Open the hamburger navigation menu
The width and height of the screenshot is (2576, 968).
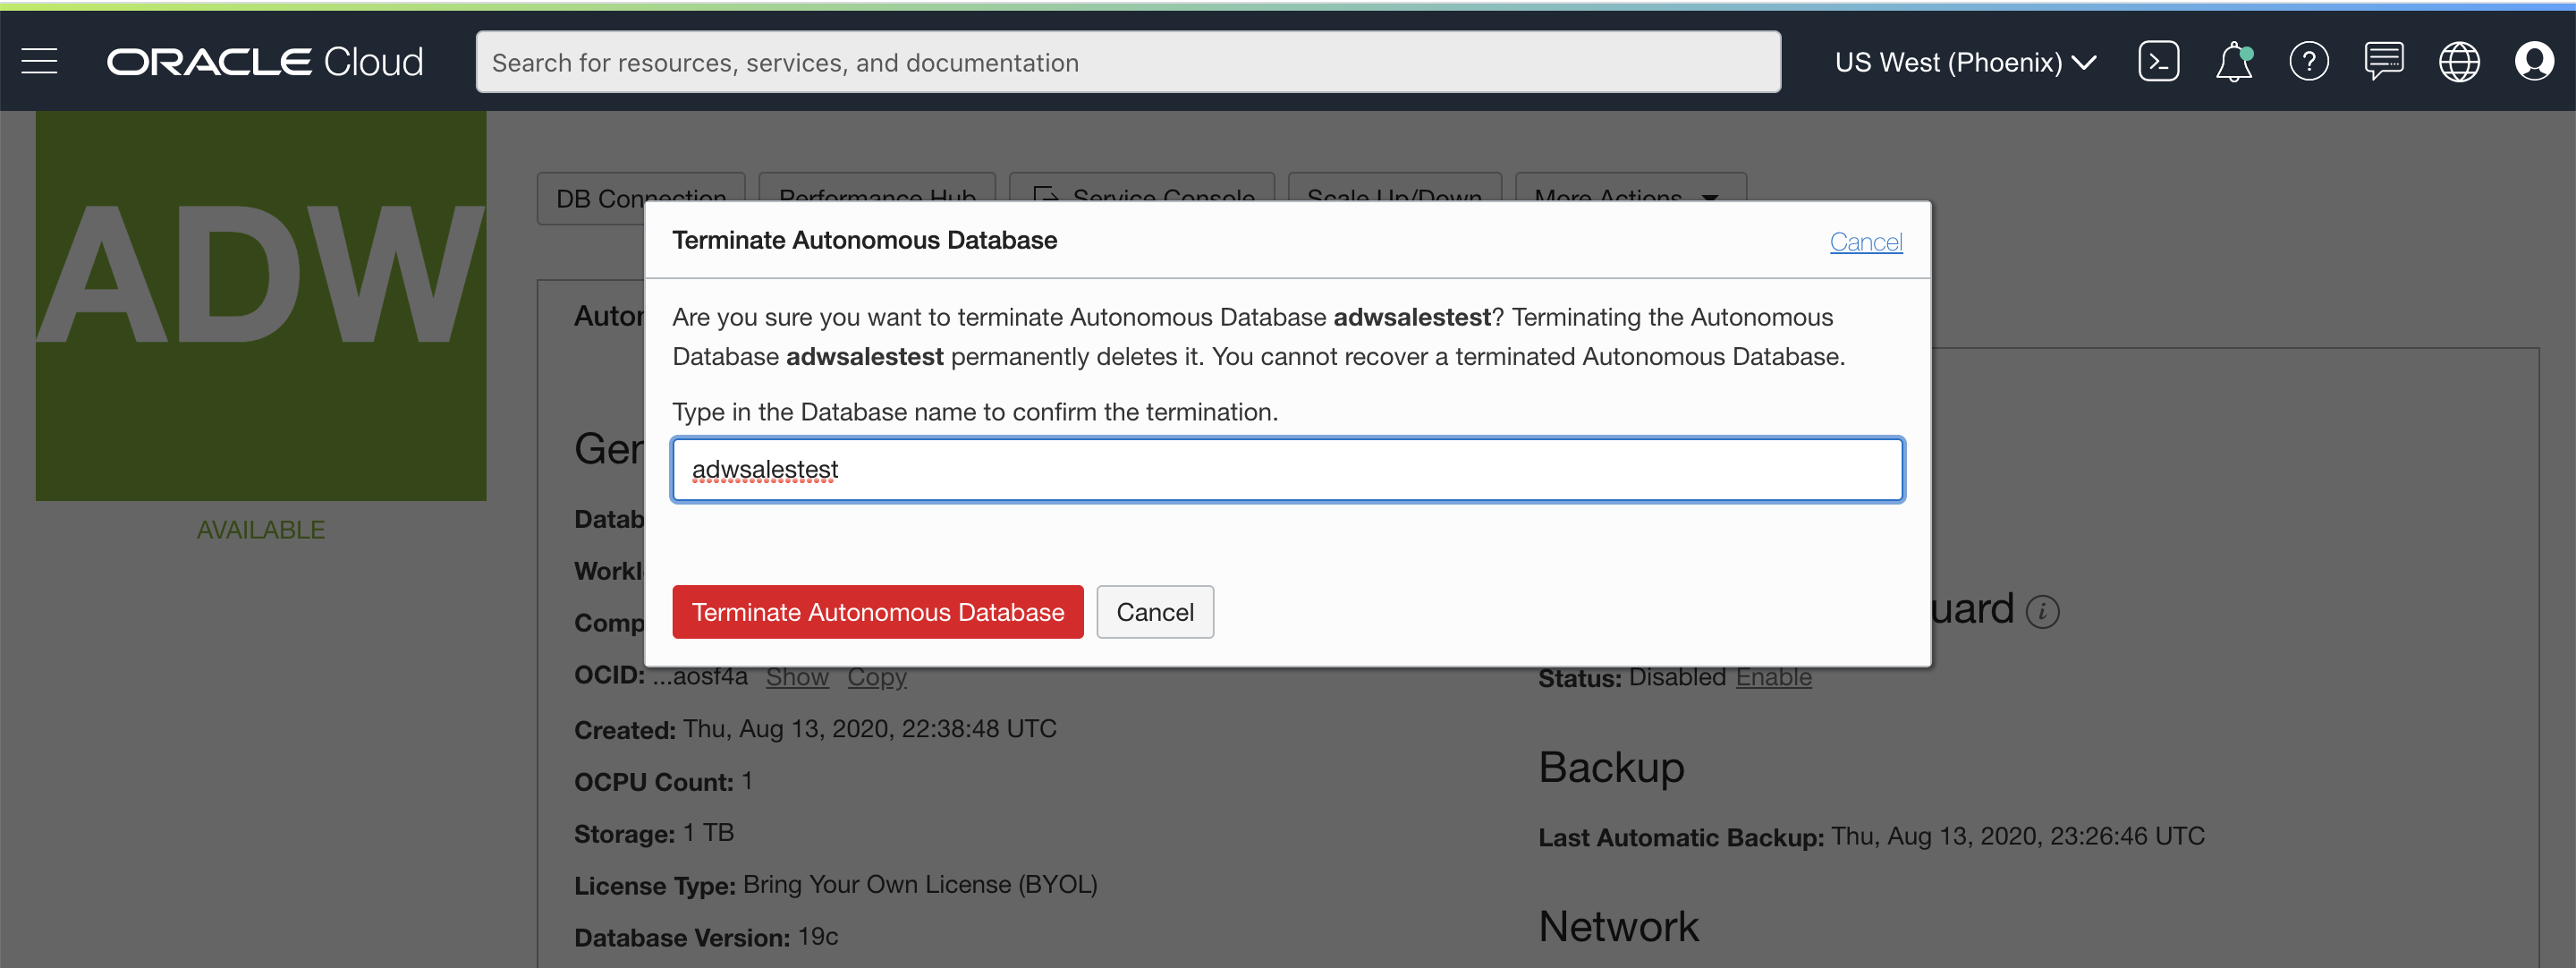[x=39, y=62]
